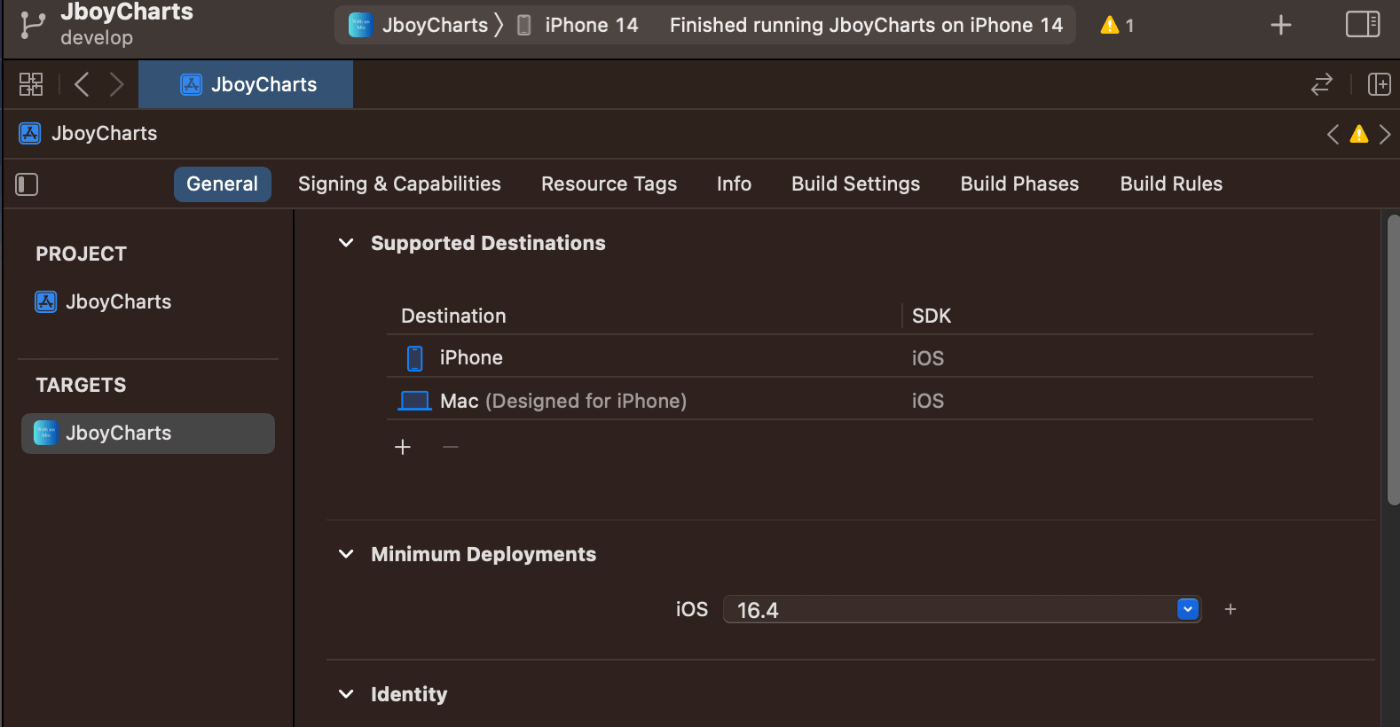The width and height of the screenshot is (1400, 727).
Task: Click the iOS SDK cell in iPhone row
Action: click(x=928, y=358)
